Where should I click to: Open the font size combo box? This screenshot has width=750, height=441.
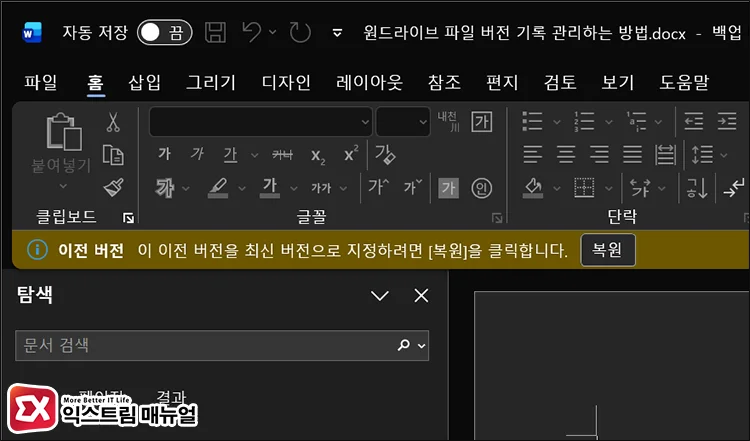(403, 121)
